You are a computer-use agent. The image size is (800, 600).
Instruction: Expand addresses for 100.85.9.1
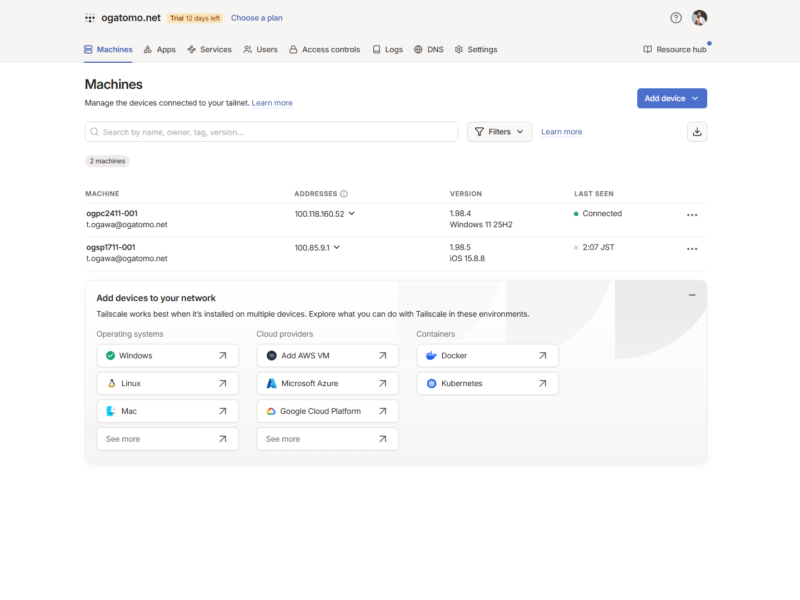tap(337, 247)
